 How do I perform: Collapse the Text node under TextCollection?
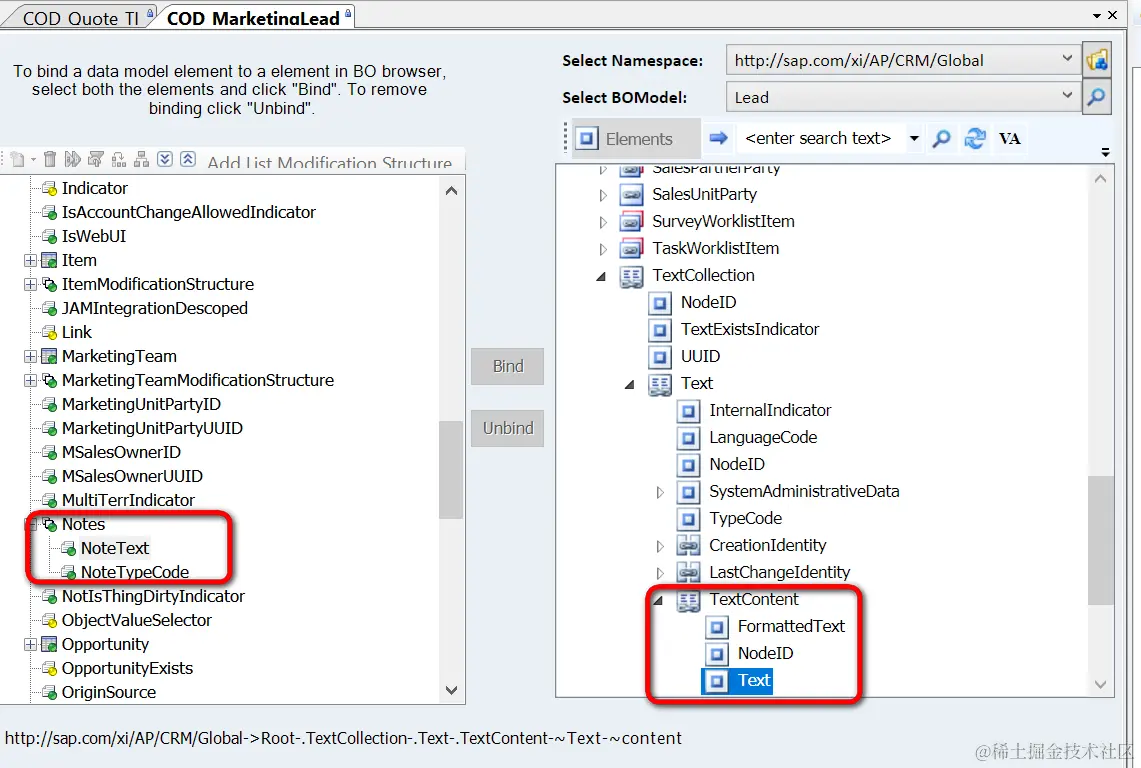629,384
